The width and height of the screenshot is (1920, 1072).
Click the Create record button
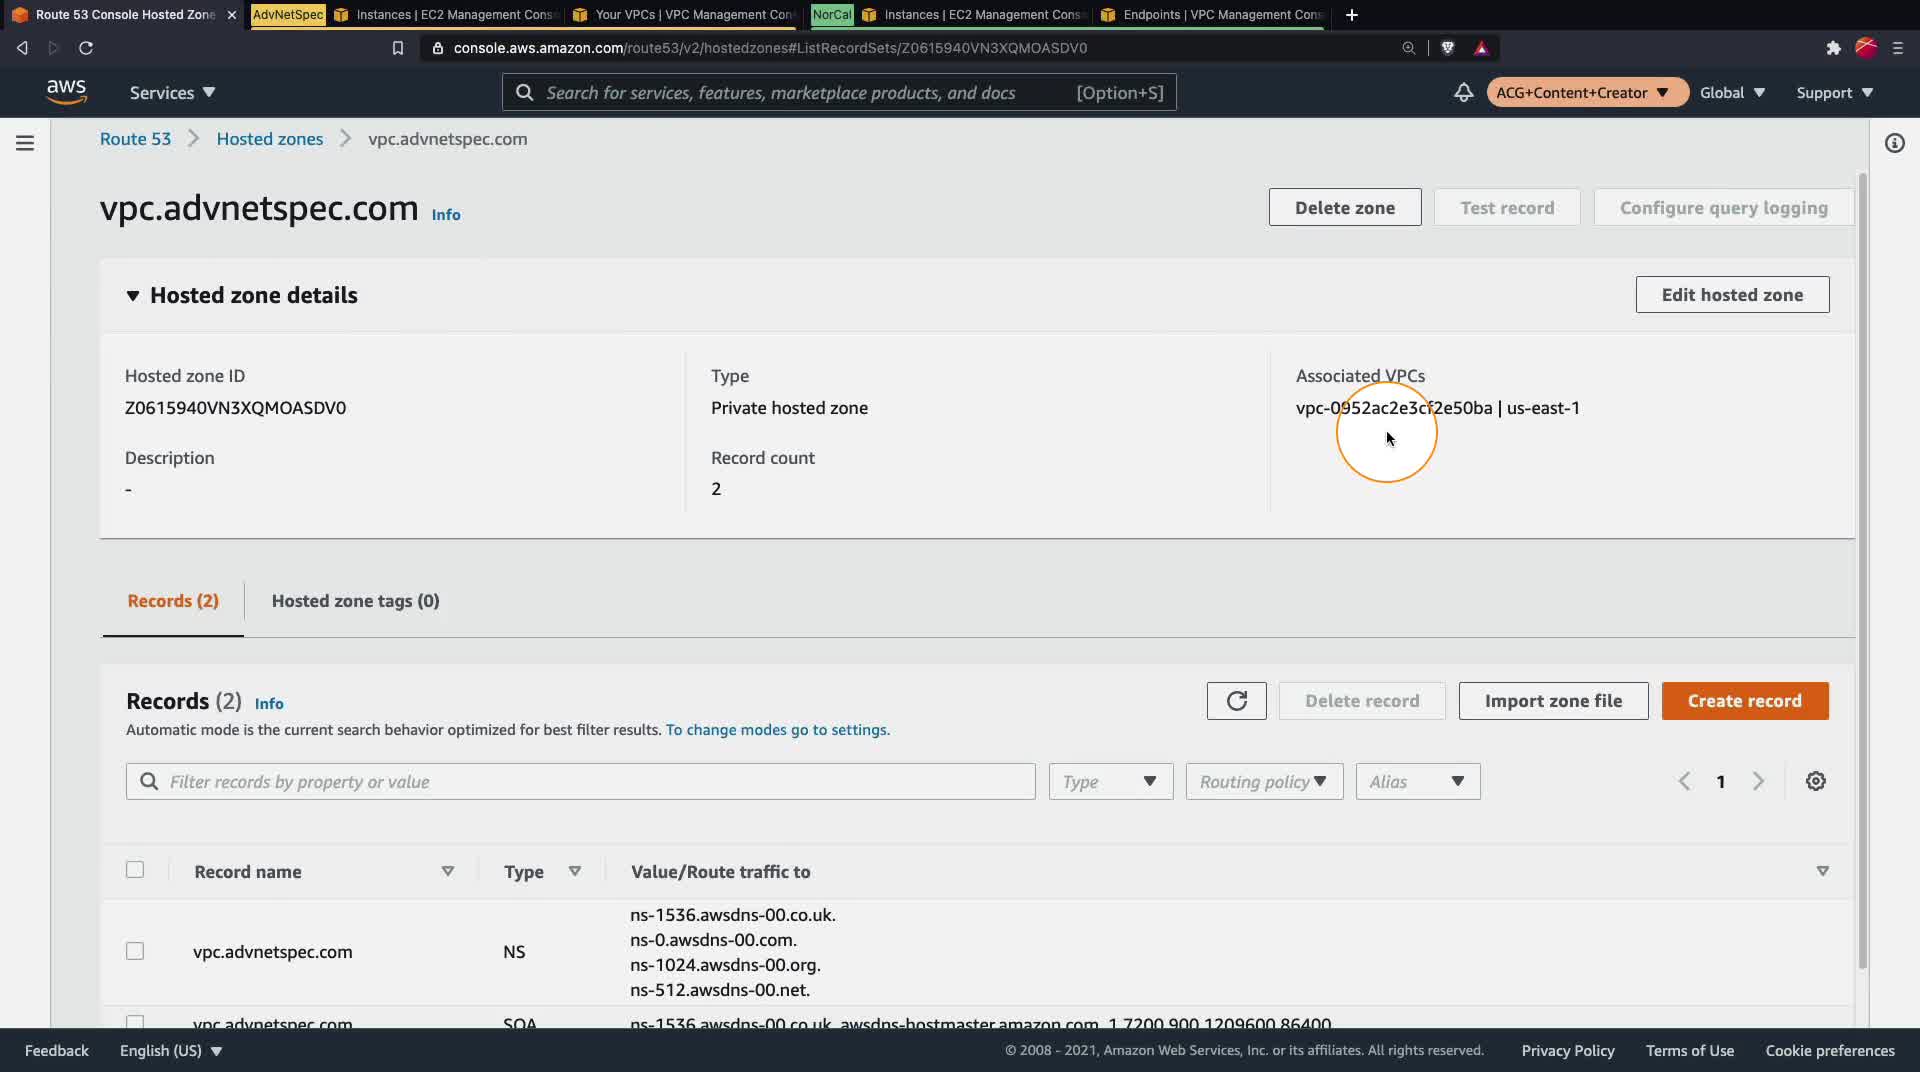(x=1745, y=701)
